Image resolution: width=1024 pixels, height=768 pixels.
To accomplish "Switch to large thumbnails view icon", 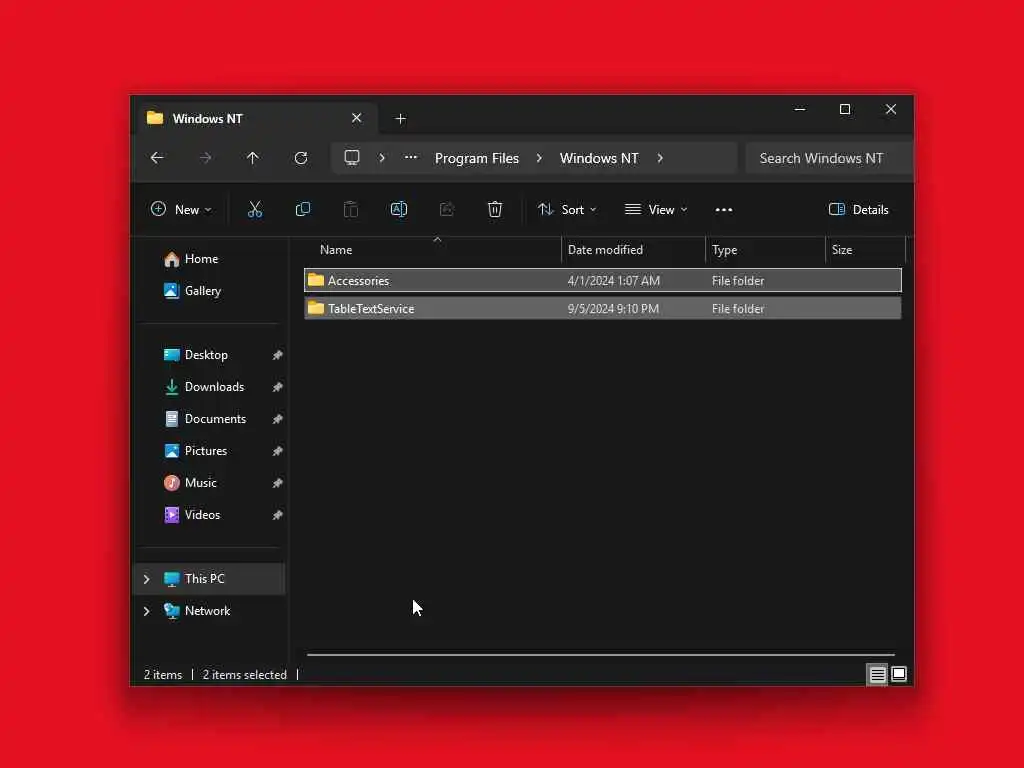I will pos(899,674).
